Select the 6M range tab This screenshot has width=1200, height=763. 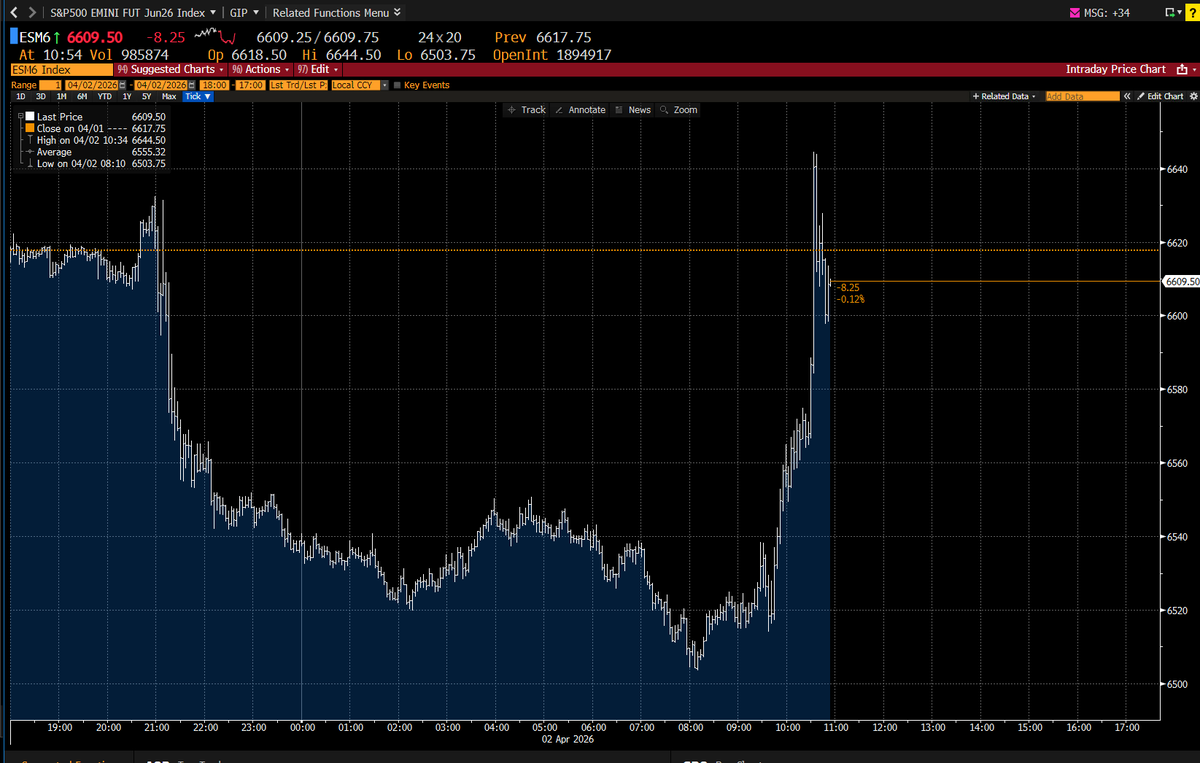(x=82, y=96)
